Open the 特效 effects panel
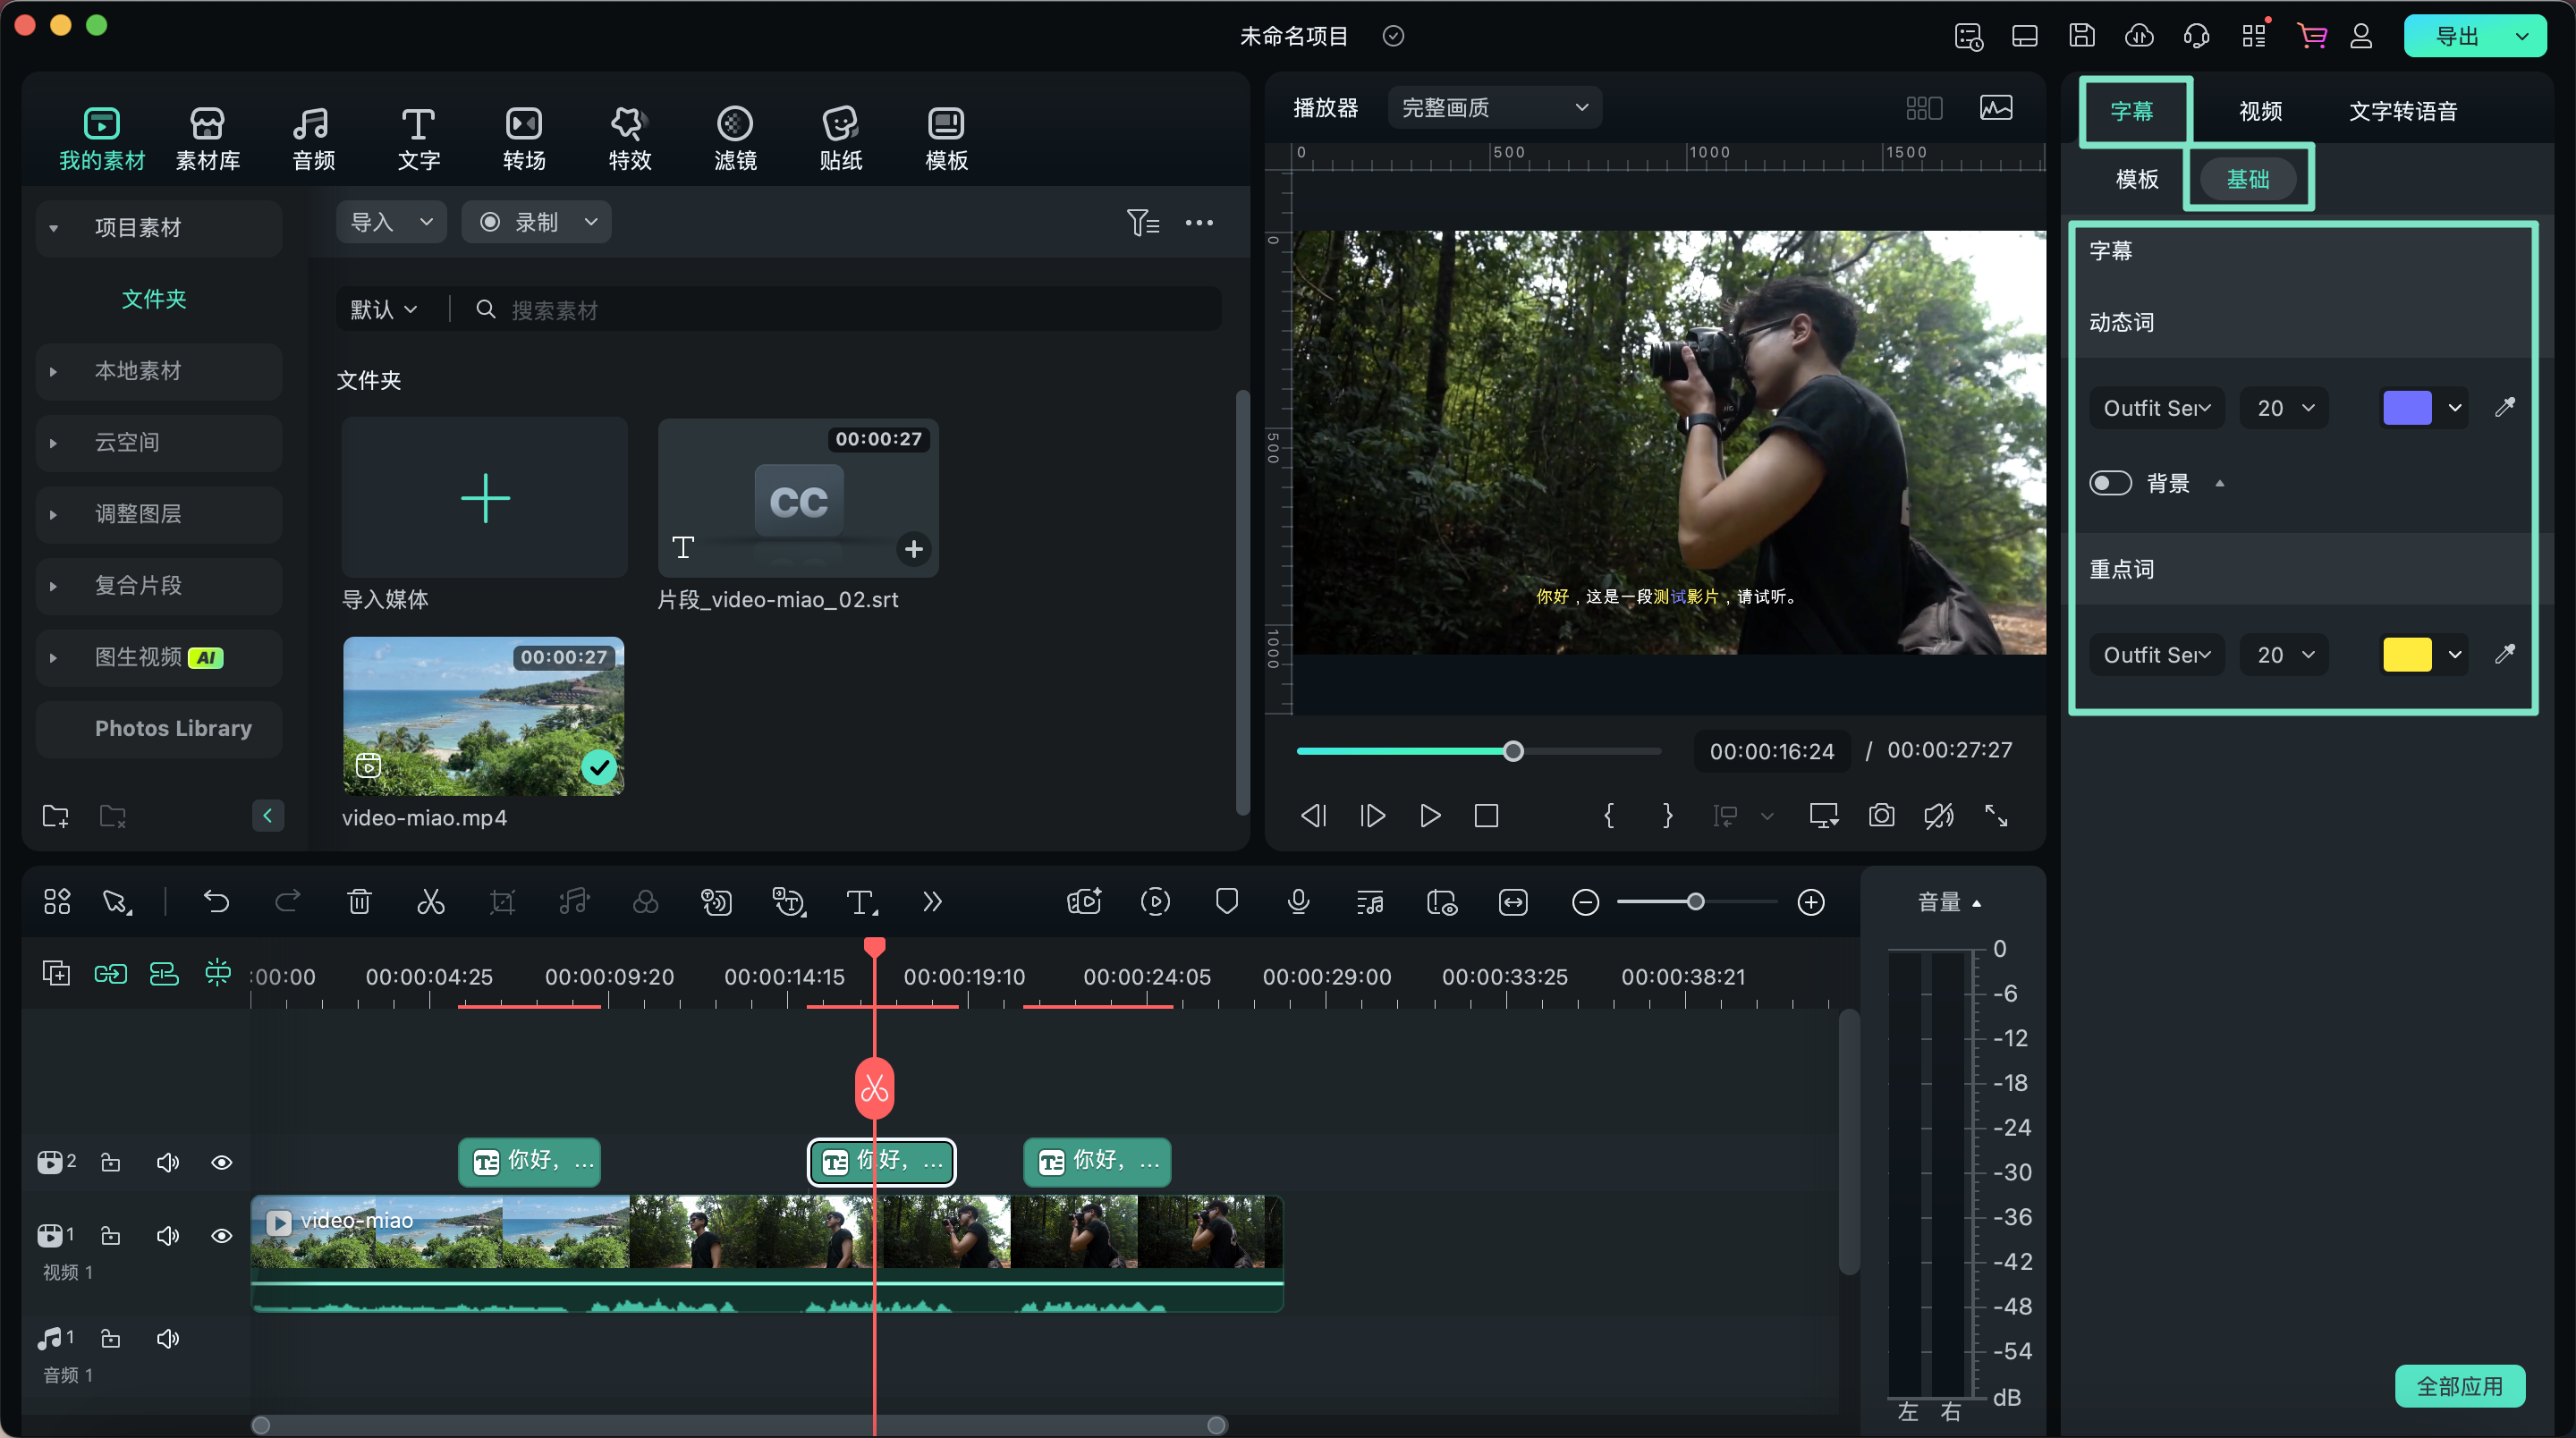The image size is (2576, 1438). (630, 138)
